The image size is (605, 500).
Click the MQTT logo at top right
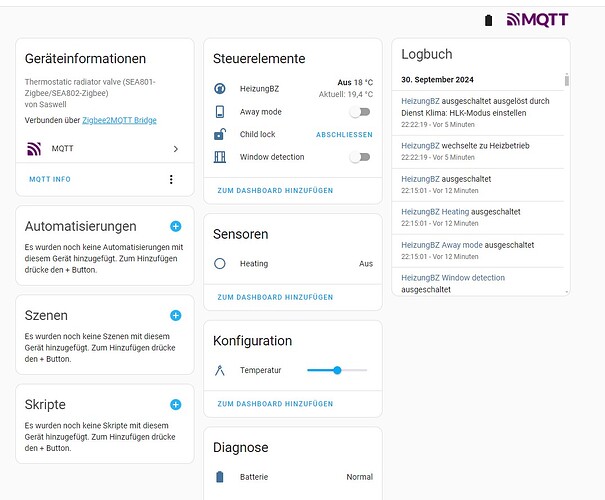click(x=537, y=20)
